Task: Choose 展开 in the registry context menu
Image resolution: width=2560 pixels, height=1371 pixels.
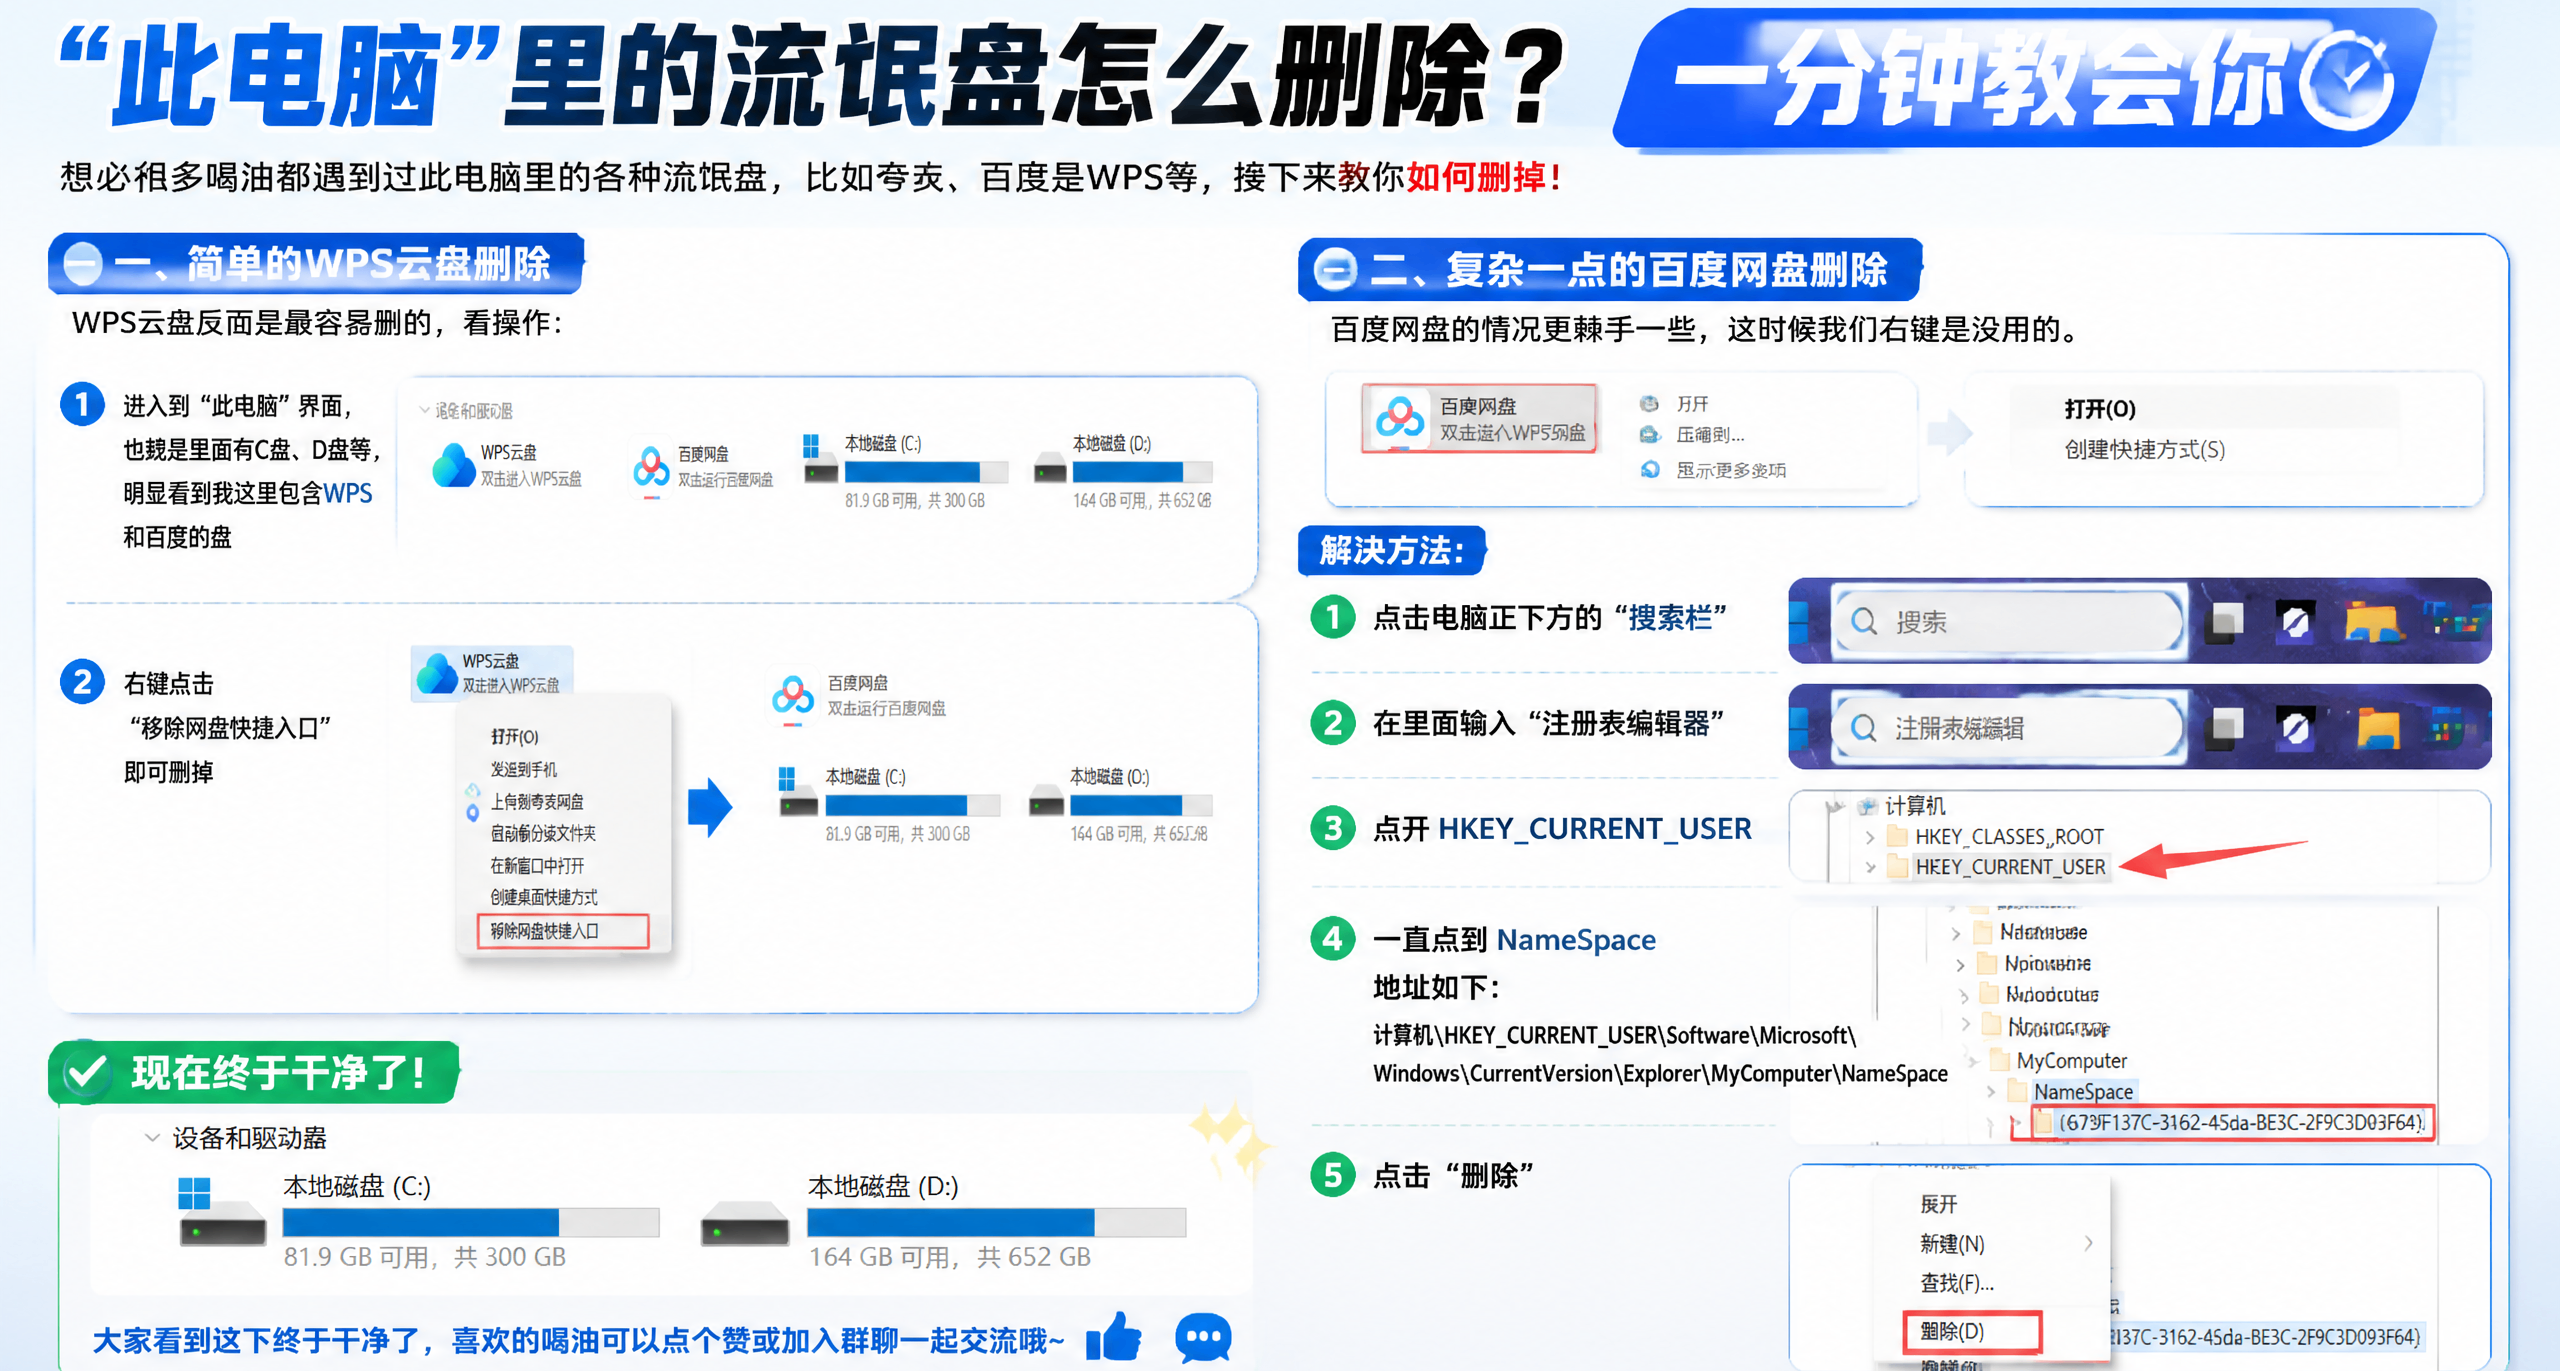Action: click(x=1938, y=1204)
